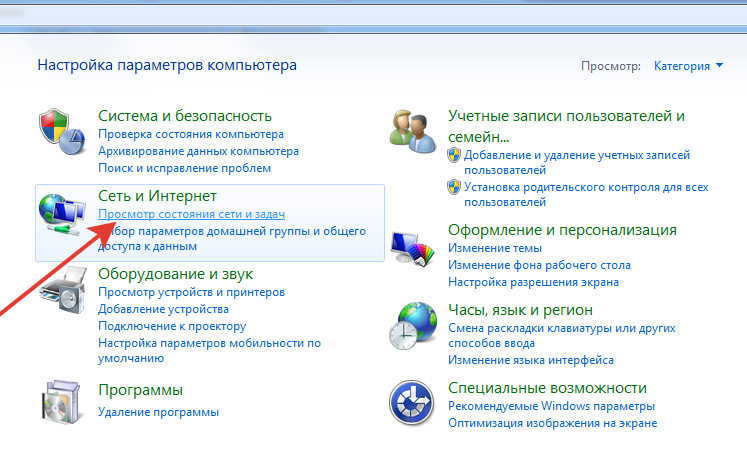Screen dimensions: 747x450
Task: Click shield icon beside Добавление и удаление учетных записей
Action: tap(454, 155)
